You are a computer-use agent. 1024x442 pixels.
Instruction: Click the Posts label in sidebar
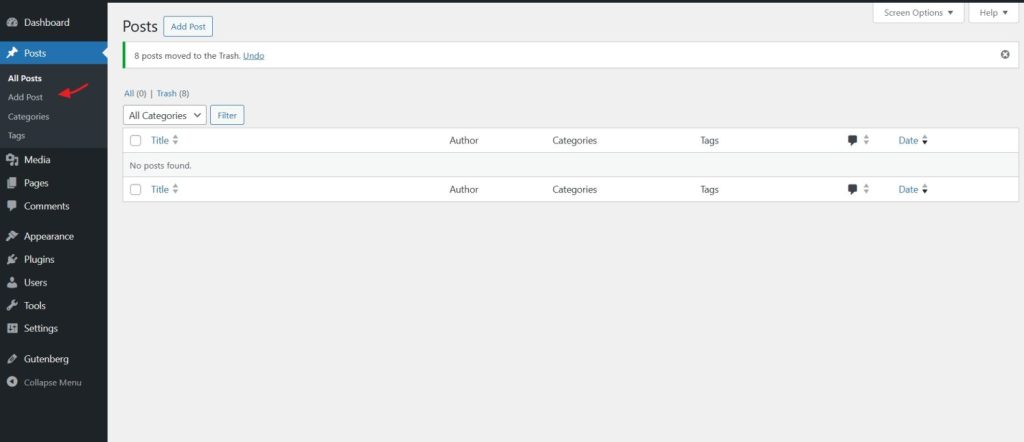point(35,53)
